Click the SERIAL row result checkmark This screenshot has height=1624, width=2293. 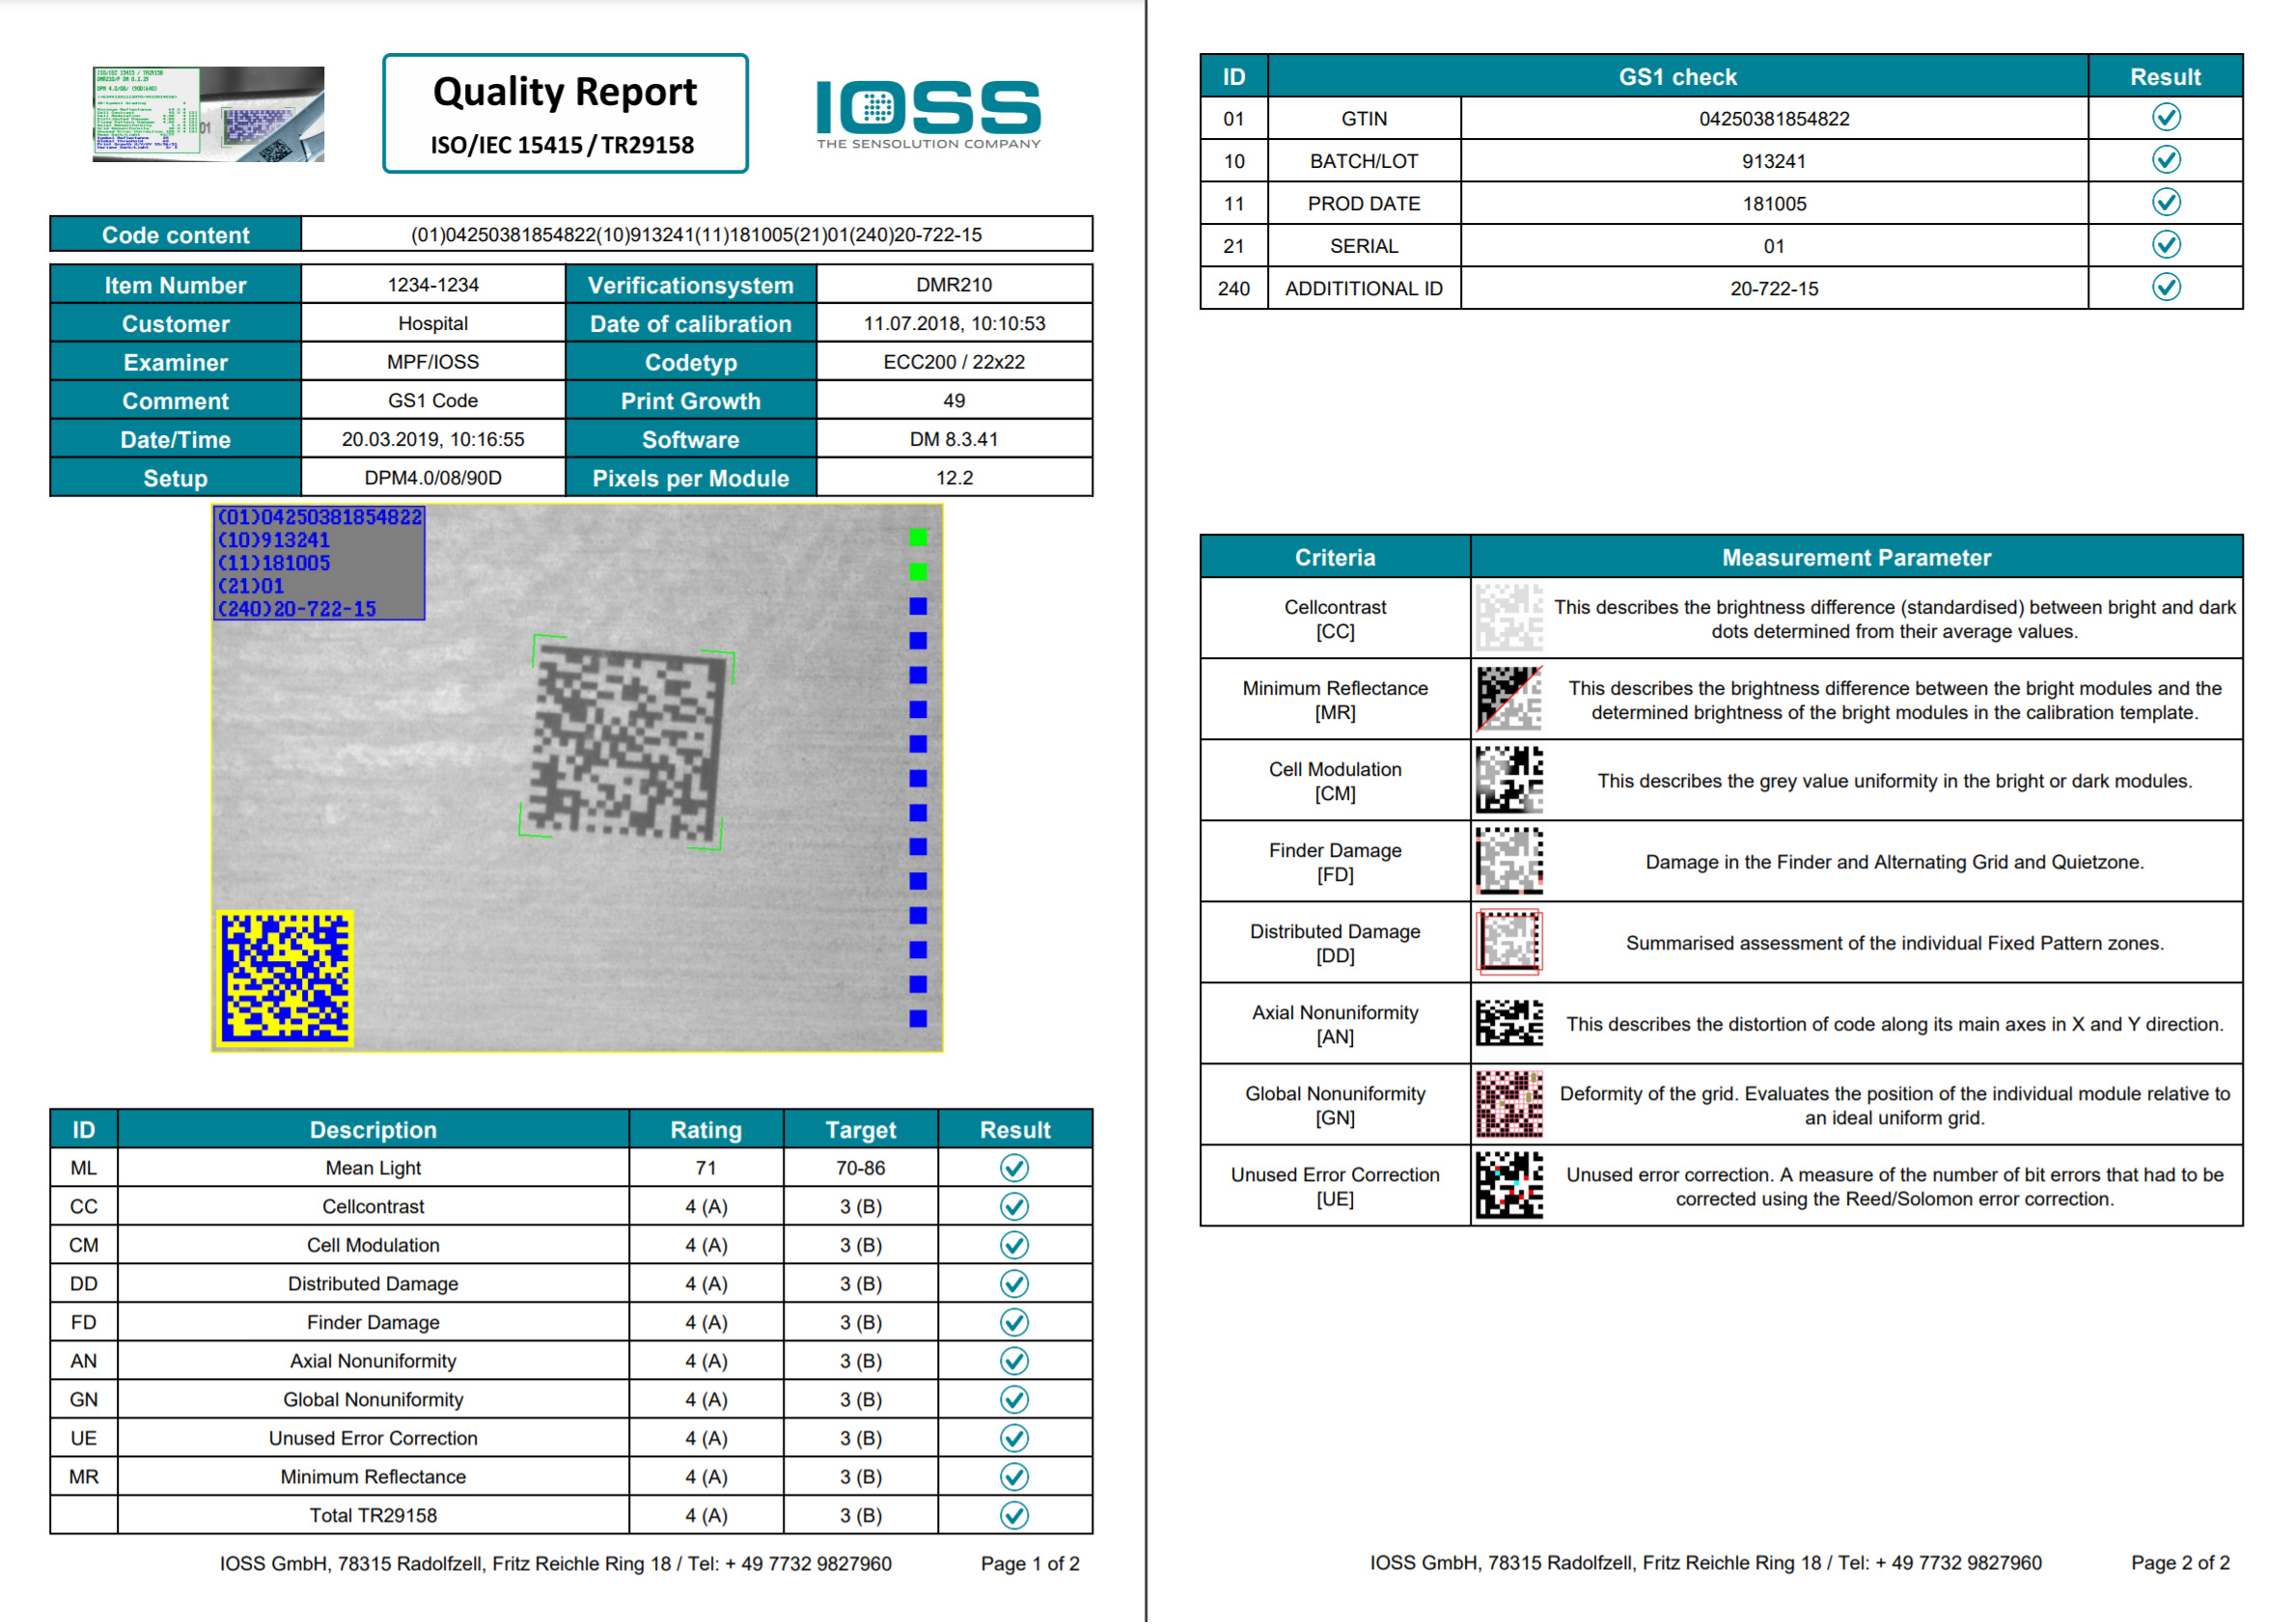[2168, 245]
